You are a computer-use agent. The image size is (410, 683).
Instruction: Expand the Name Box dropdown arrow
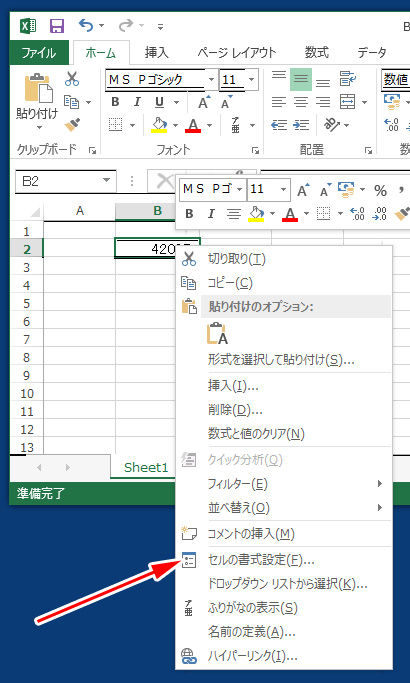107,181
